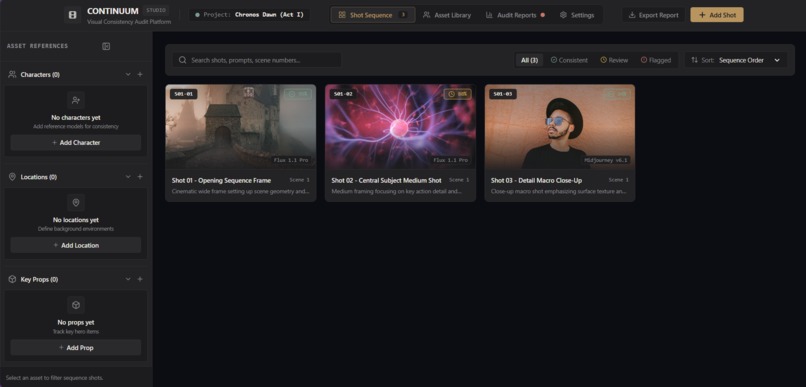Click the 'No locations yet' text
The width and height of the screenshot is (806, 387).
click(76, 220)
